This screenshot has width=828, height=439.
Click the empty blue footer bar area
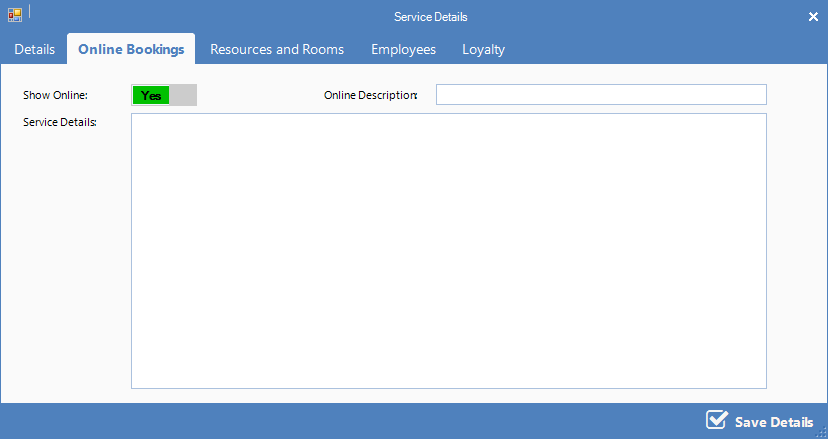click(x=350, y=421)
